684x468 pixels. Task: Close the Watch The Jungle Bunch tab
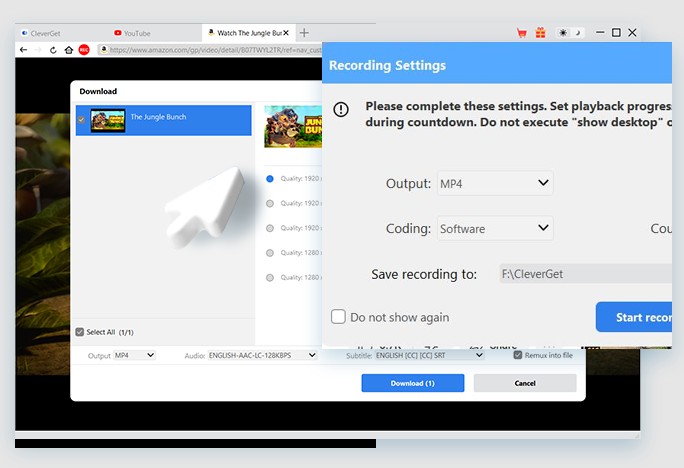click(286, 33)
